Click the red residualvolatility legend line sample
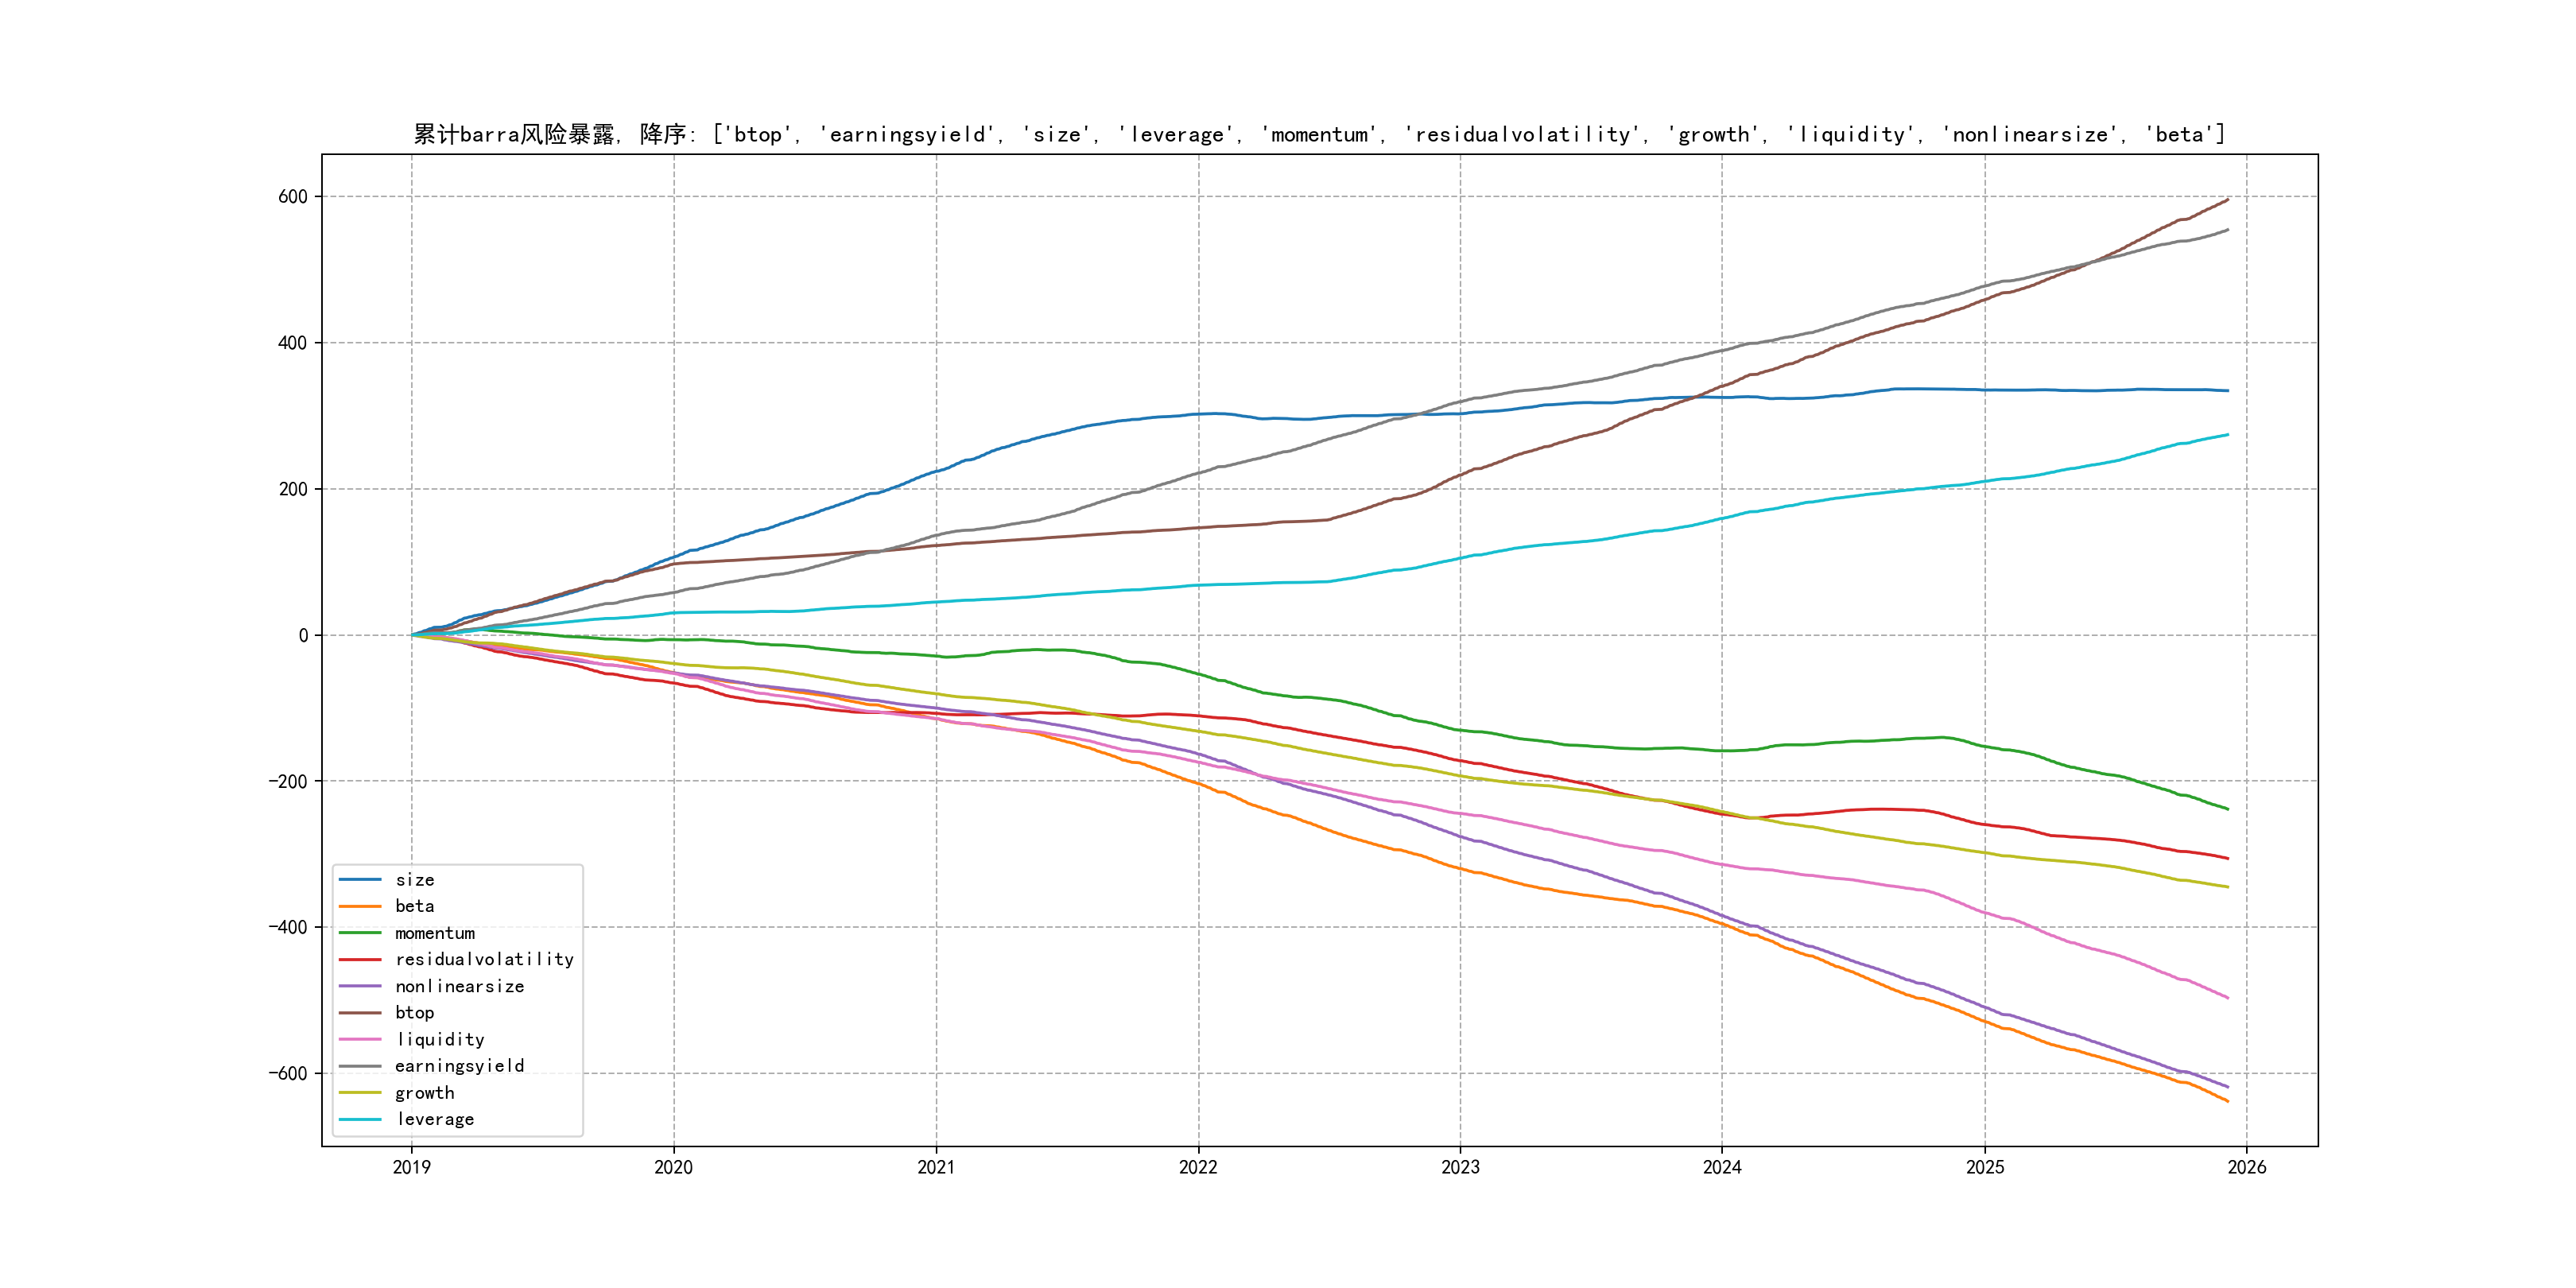The image size is (2576, 1288). [360, 959]
